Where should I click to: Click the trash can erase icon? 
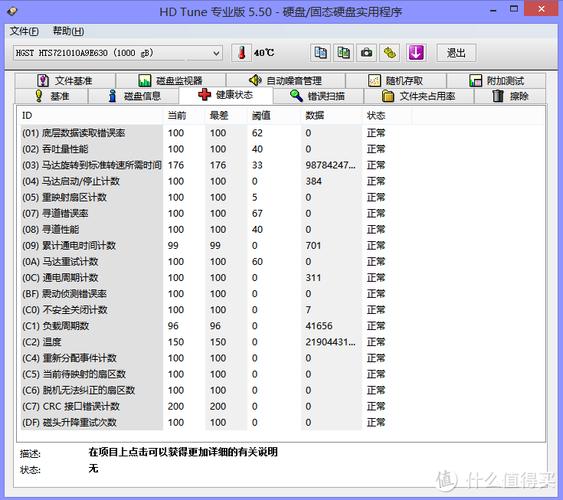498,96
